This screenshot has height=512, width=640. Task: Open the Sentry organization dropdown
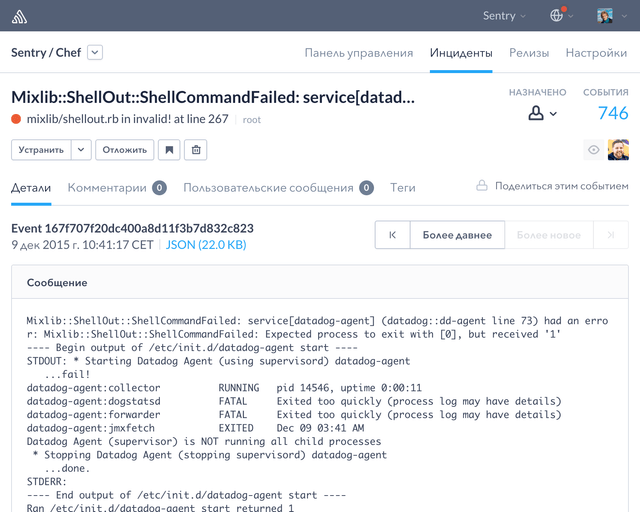click(504, 16)
